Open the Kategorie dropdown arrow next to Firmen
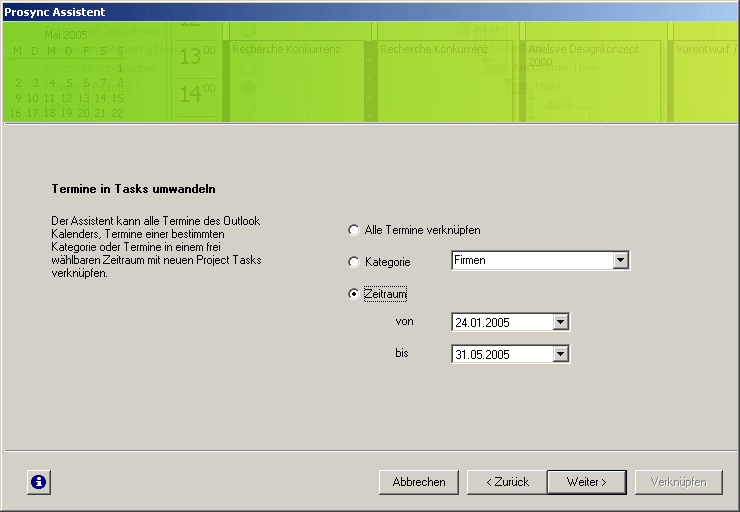Viewport: 740px width, 512px height. pyautogui.click(x=620, y=261)
